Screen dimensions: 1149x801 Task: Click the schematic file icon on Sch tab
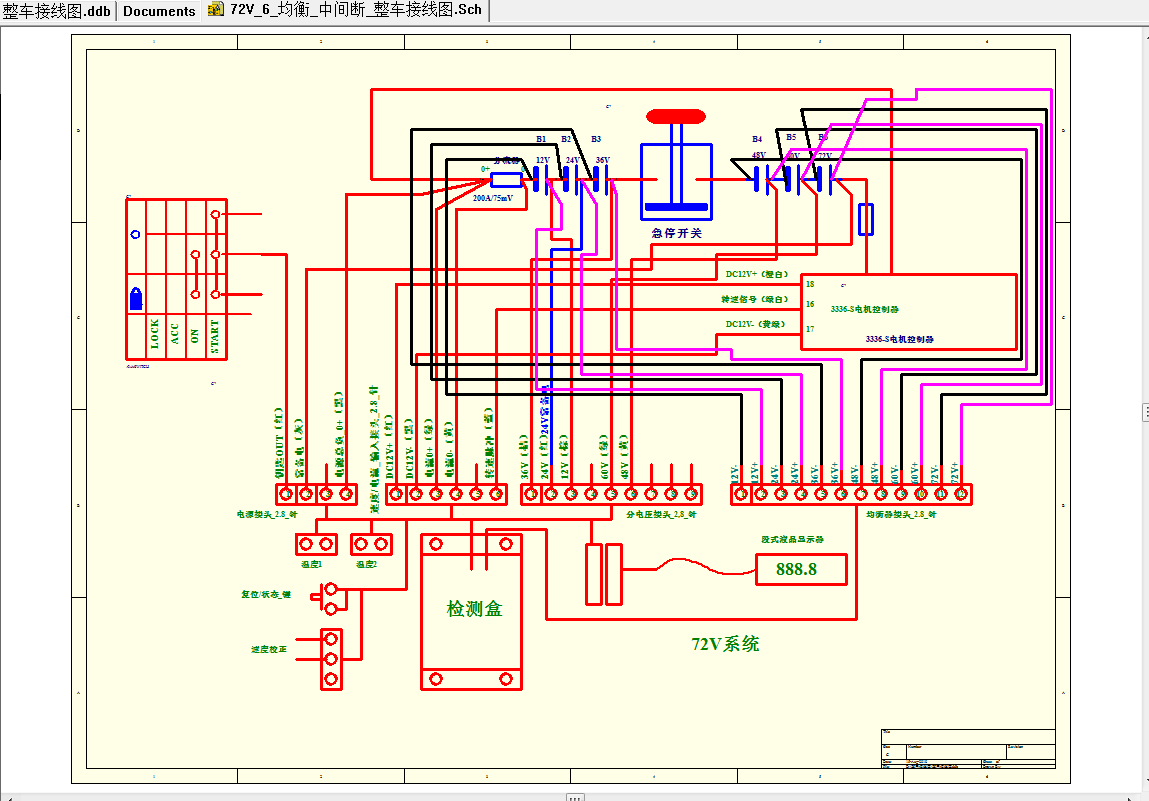click(x=215, y=10)
